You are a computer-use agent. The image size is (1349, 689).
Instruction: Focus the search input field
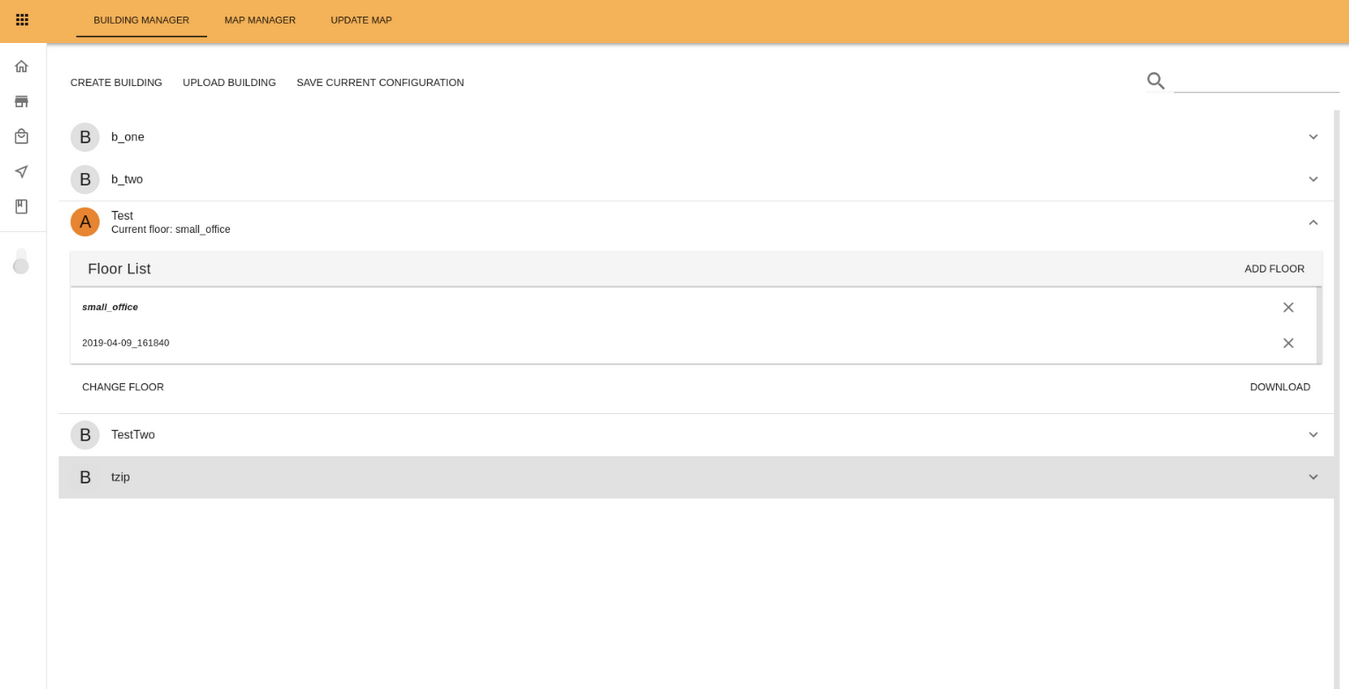pyautogui.click(x=1256, y=80)
